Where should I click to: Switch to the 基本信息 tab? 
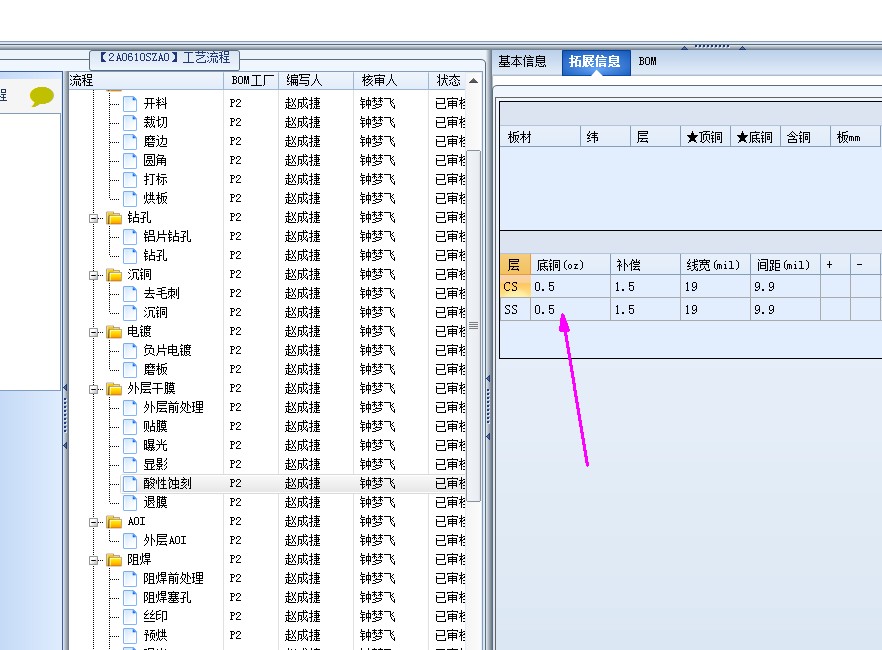tap(522, 61)
